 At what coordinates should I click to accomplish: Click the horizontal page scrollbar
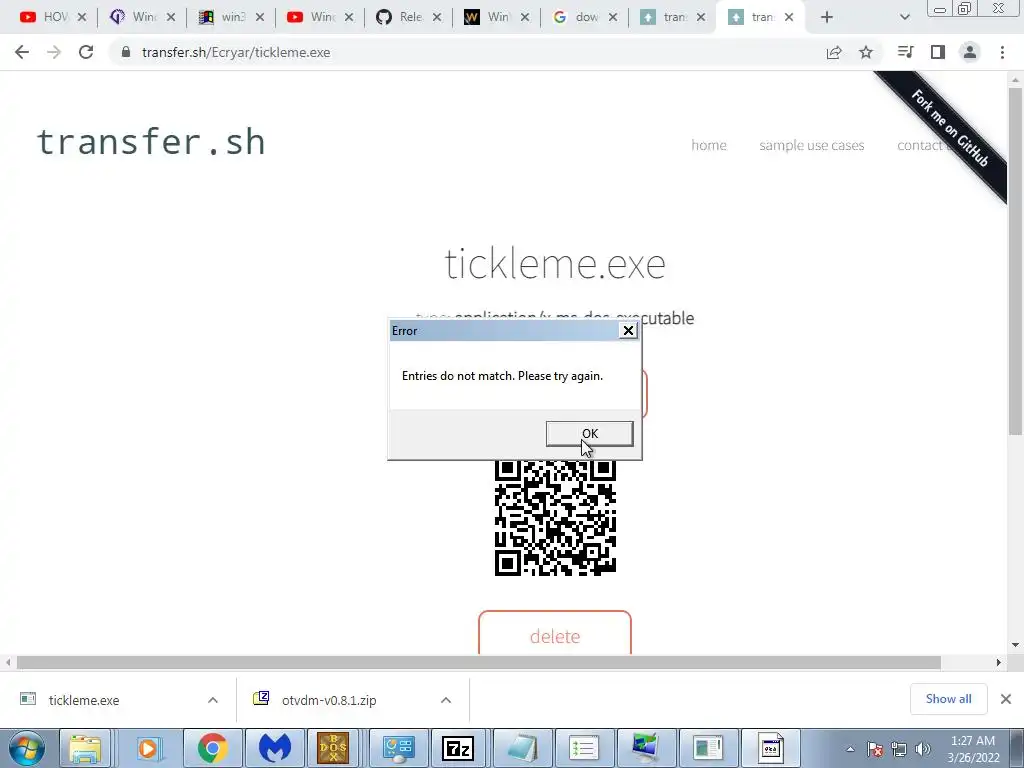(x=479, y=662)
